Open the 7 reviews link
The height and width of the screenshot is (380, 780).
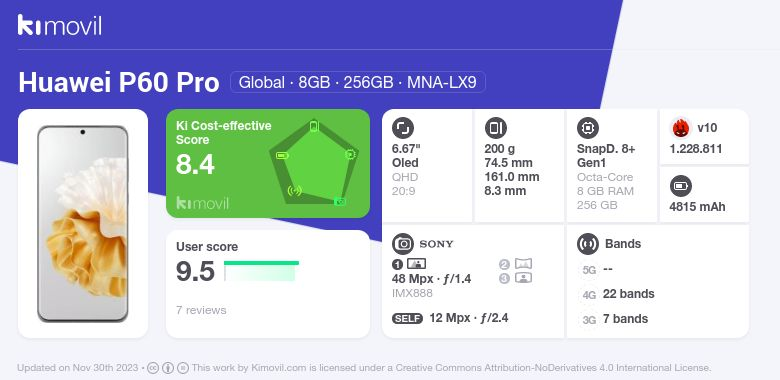(201, 310)
